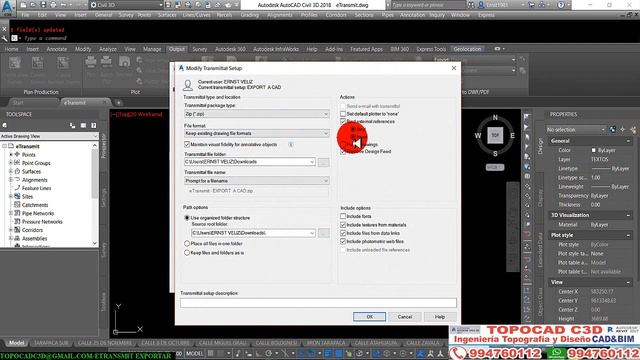Click the Cancel button in dialog
Screen dimensions: 640x360
pos(404,317)
